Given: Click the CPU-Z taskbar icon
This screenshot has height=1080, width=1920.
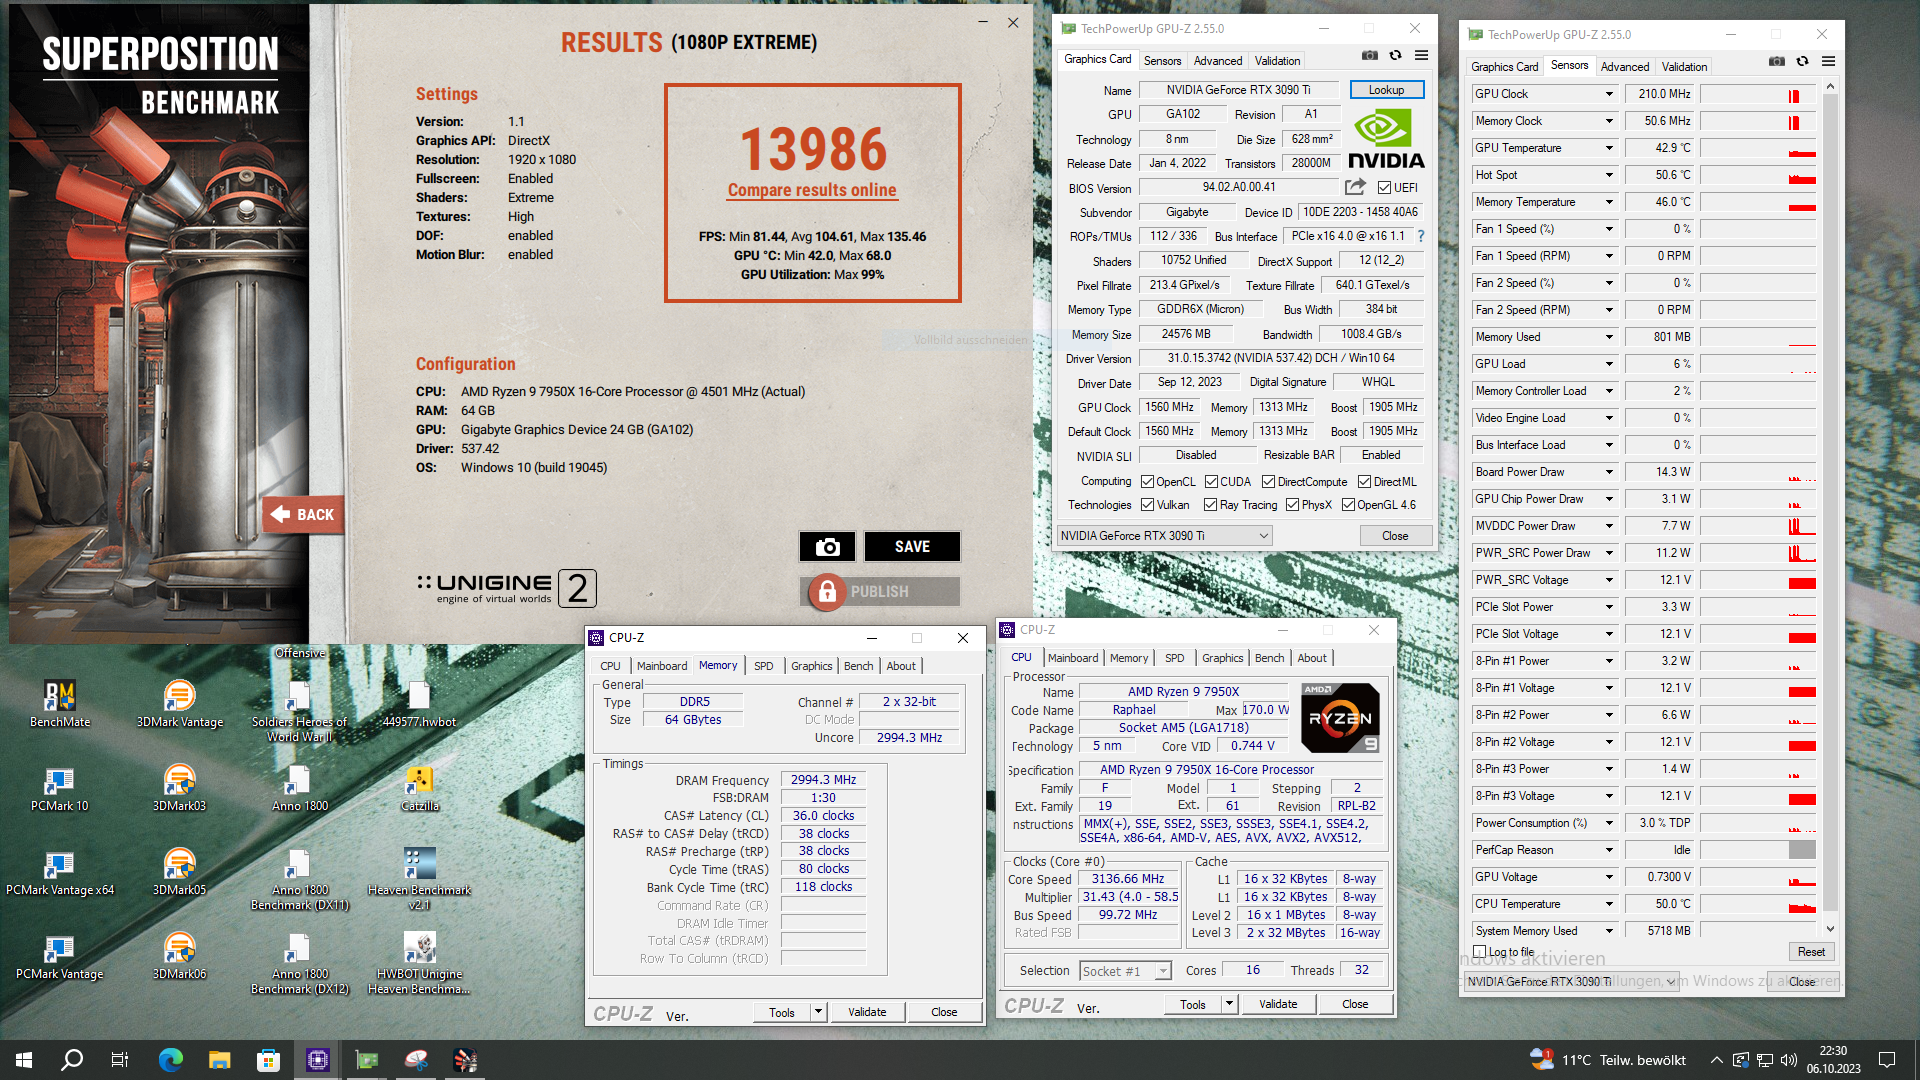Looking at the screenshot, I should click(318, 1060).
